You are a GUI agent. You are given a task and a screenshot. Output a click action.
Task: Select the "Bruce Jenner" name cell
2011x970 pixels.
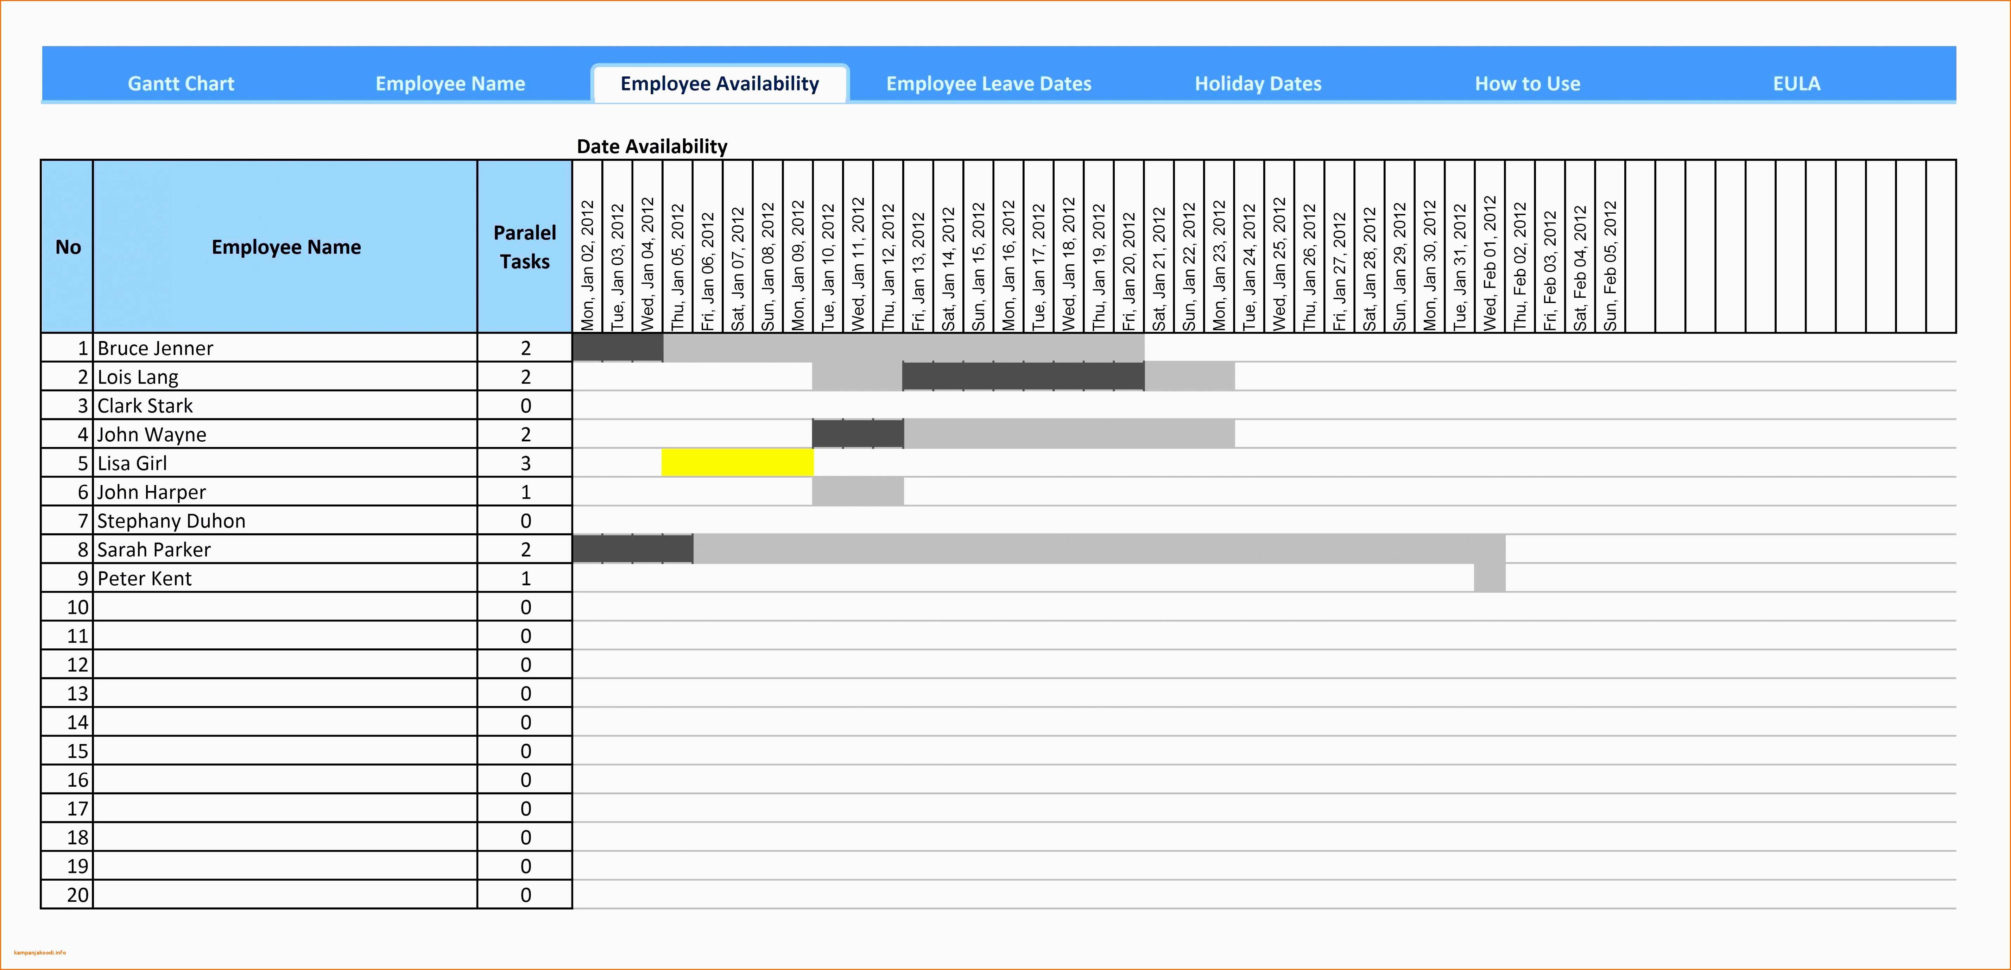pos(286,348)
